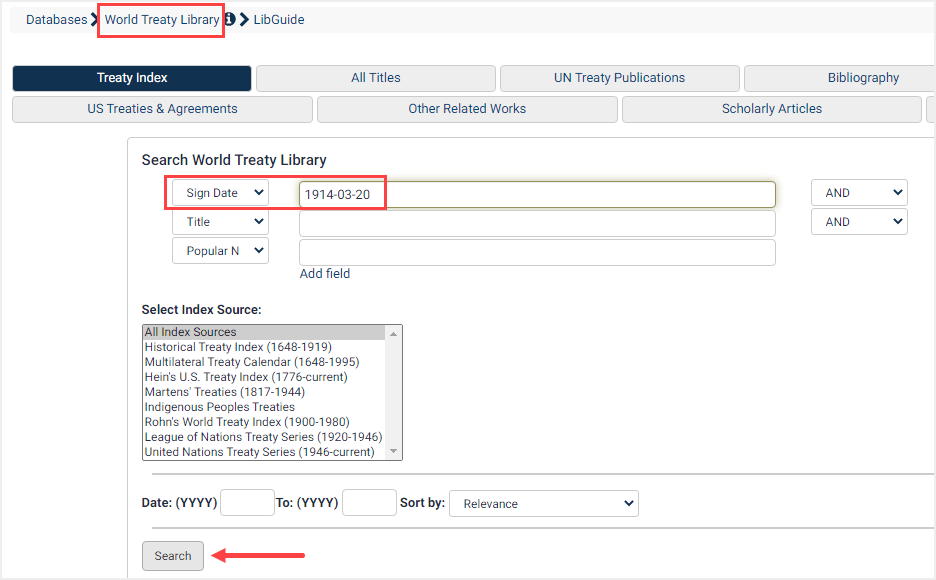The image size is (936, 580).
Task: Expand the Sign Date field dropdown
Action: tap(220, 193)
